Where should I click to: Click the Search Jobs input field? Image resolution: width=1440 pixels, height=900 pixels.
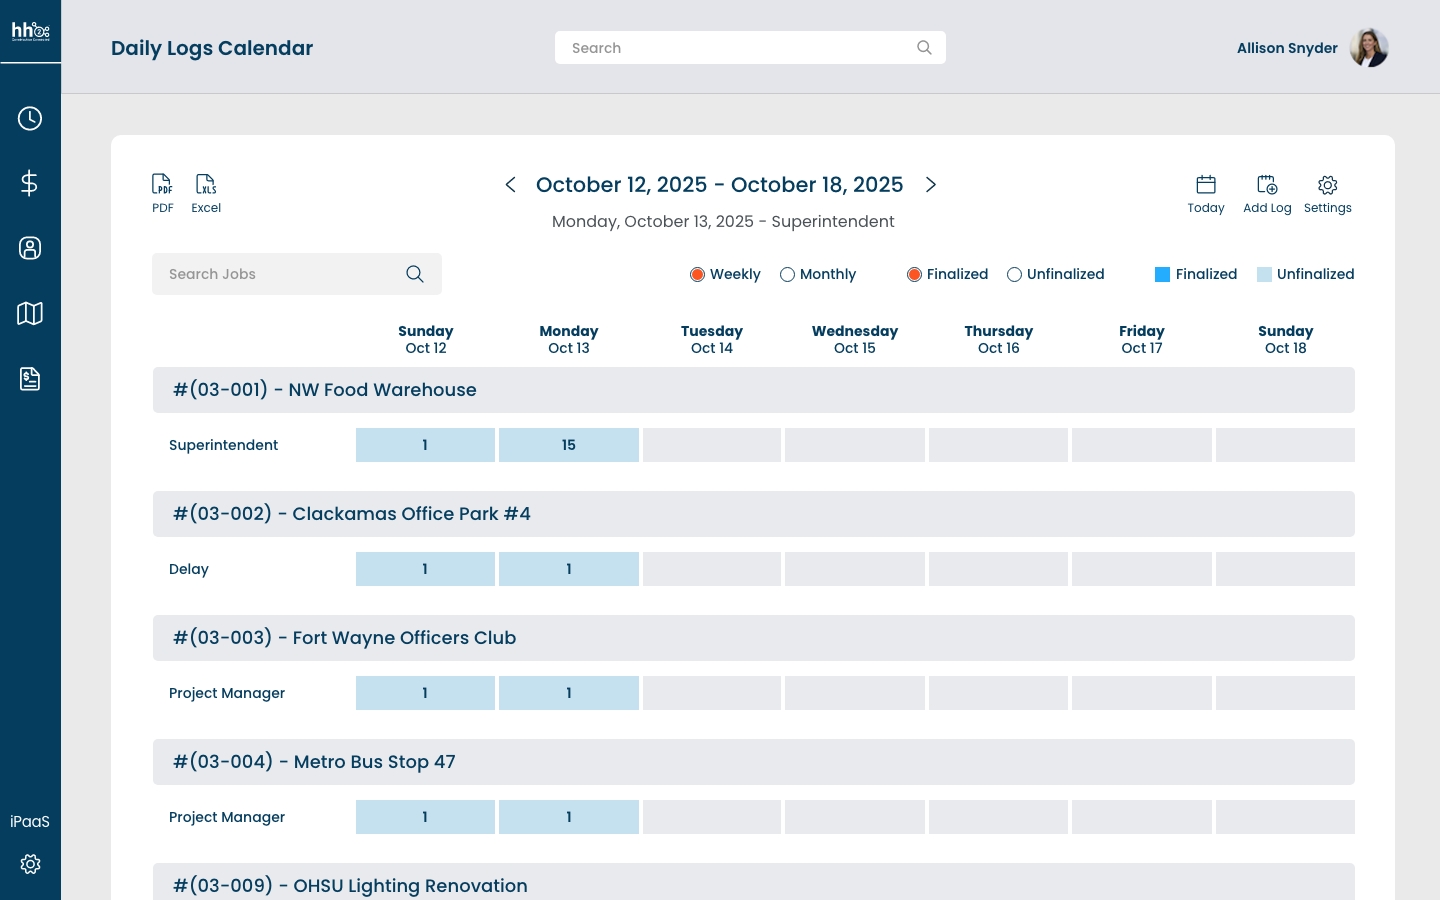click(280, 274)
